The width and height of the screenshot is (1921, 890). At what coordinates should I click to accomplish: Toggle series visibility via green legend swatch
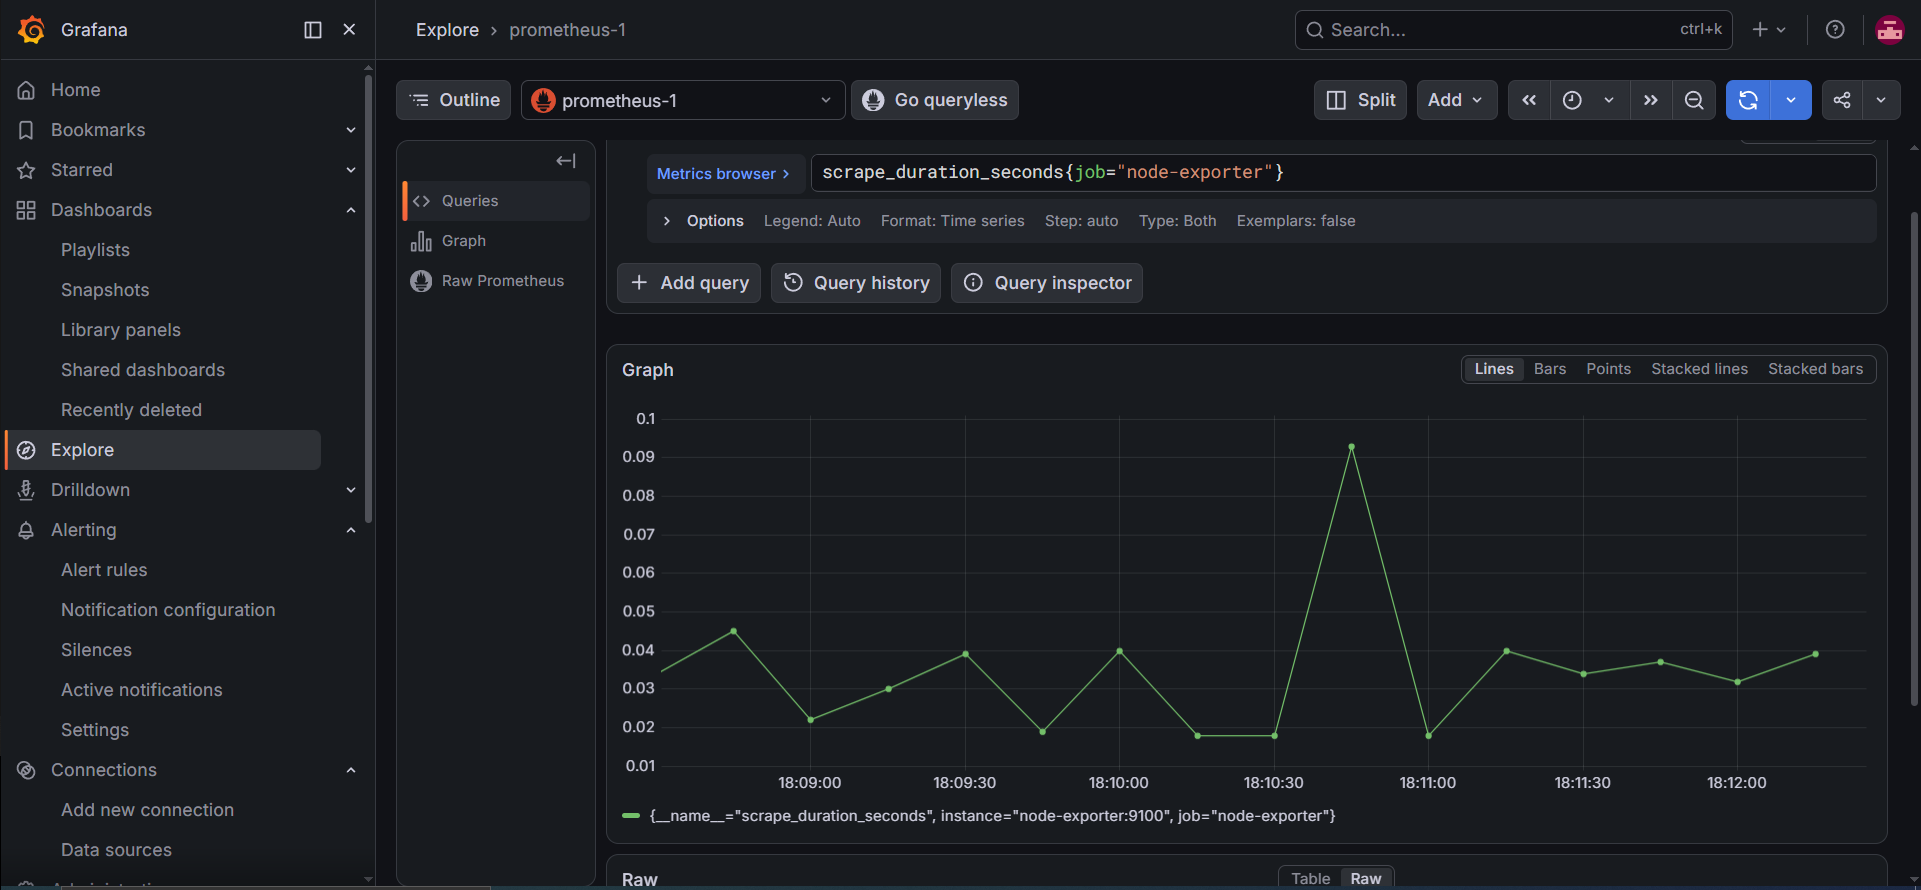tap(631, 816)
